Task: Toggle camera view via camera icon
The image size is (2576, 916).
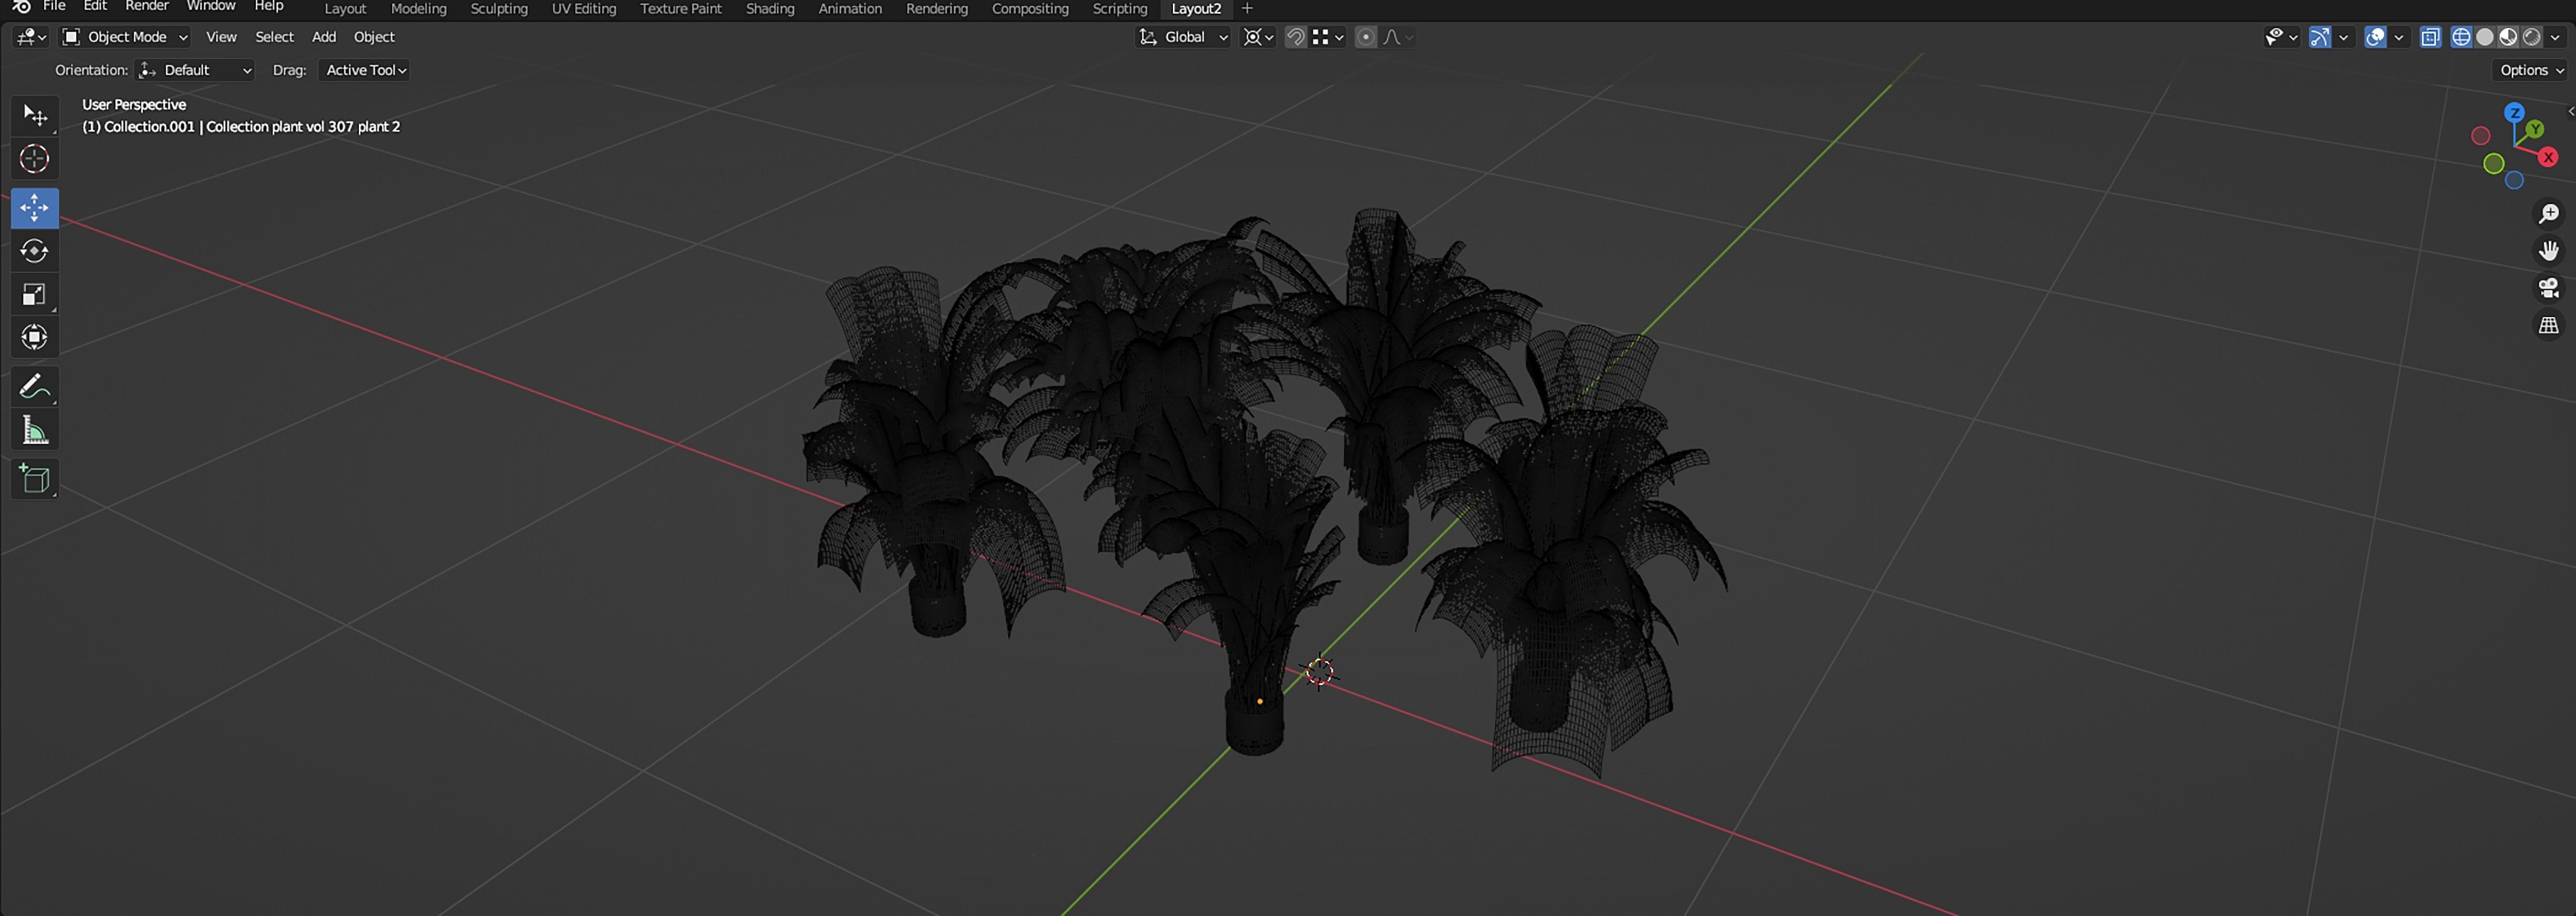Action: (x=2549, y=288)
